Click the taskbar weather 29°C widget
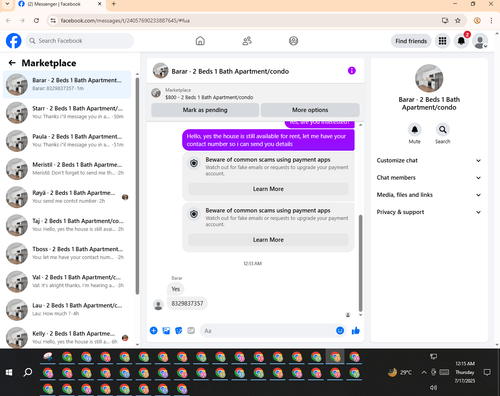500x396 pixels. pos(400,372)
